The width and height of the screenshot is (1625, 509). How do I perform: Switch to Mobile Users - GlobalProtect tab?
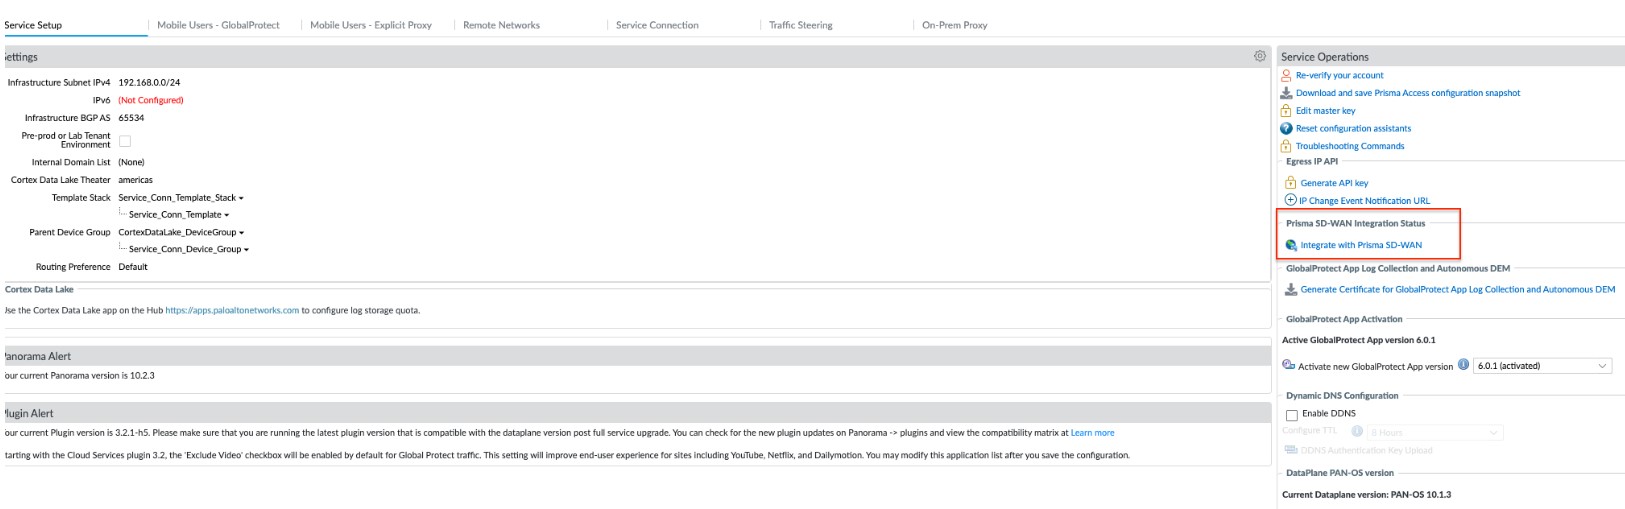pyautogui.click(x=218, y=25)
